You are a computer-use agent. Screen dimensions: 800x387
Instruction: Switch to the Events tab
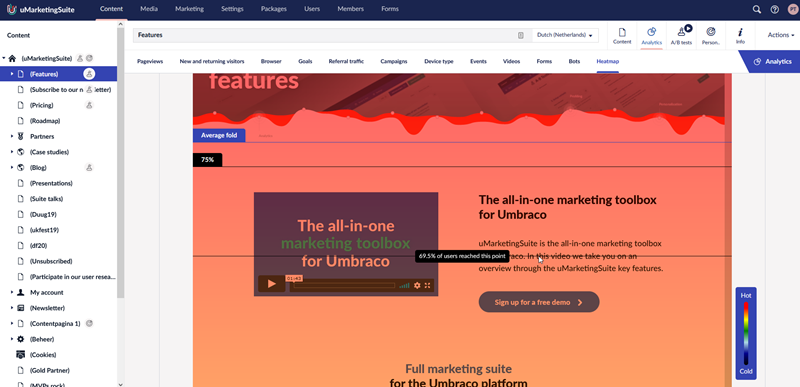coord(478,61)
